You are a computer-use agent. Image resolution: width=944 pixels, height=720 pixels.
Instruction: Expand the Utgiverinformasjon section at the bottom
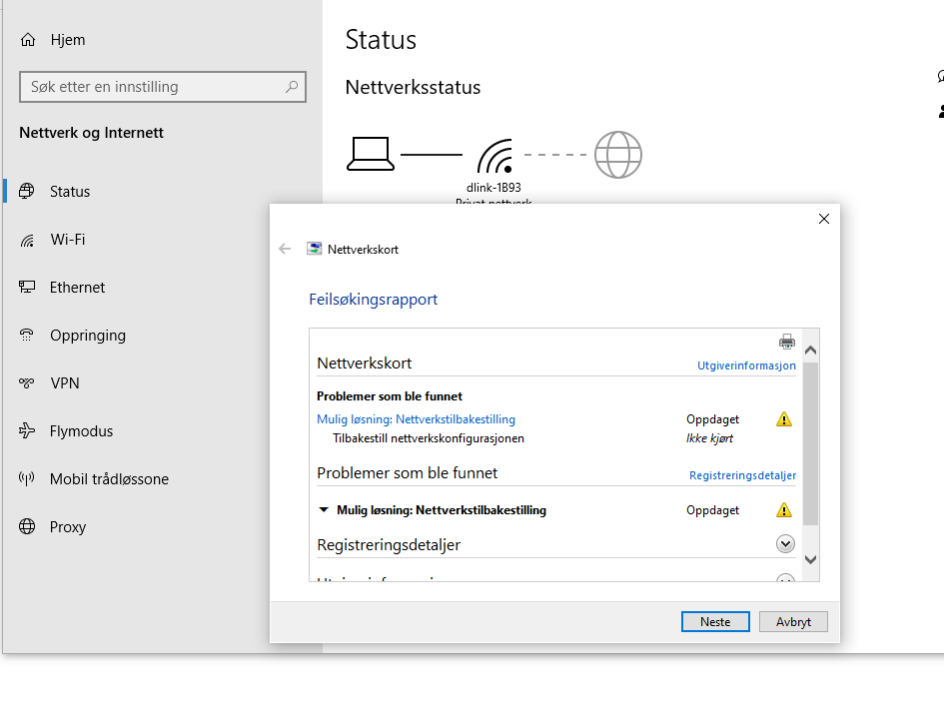(x=785, y=576)
